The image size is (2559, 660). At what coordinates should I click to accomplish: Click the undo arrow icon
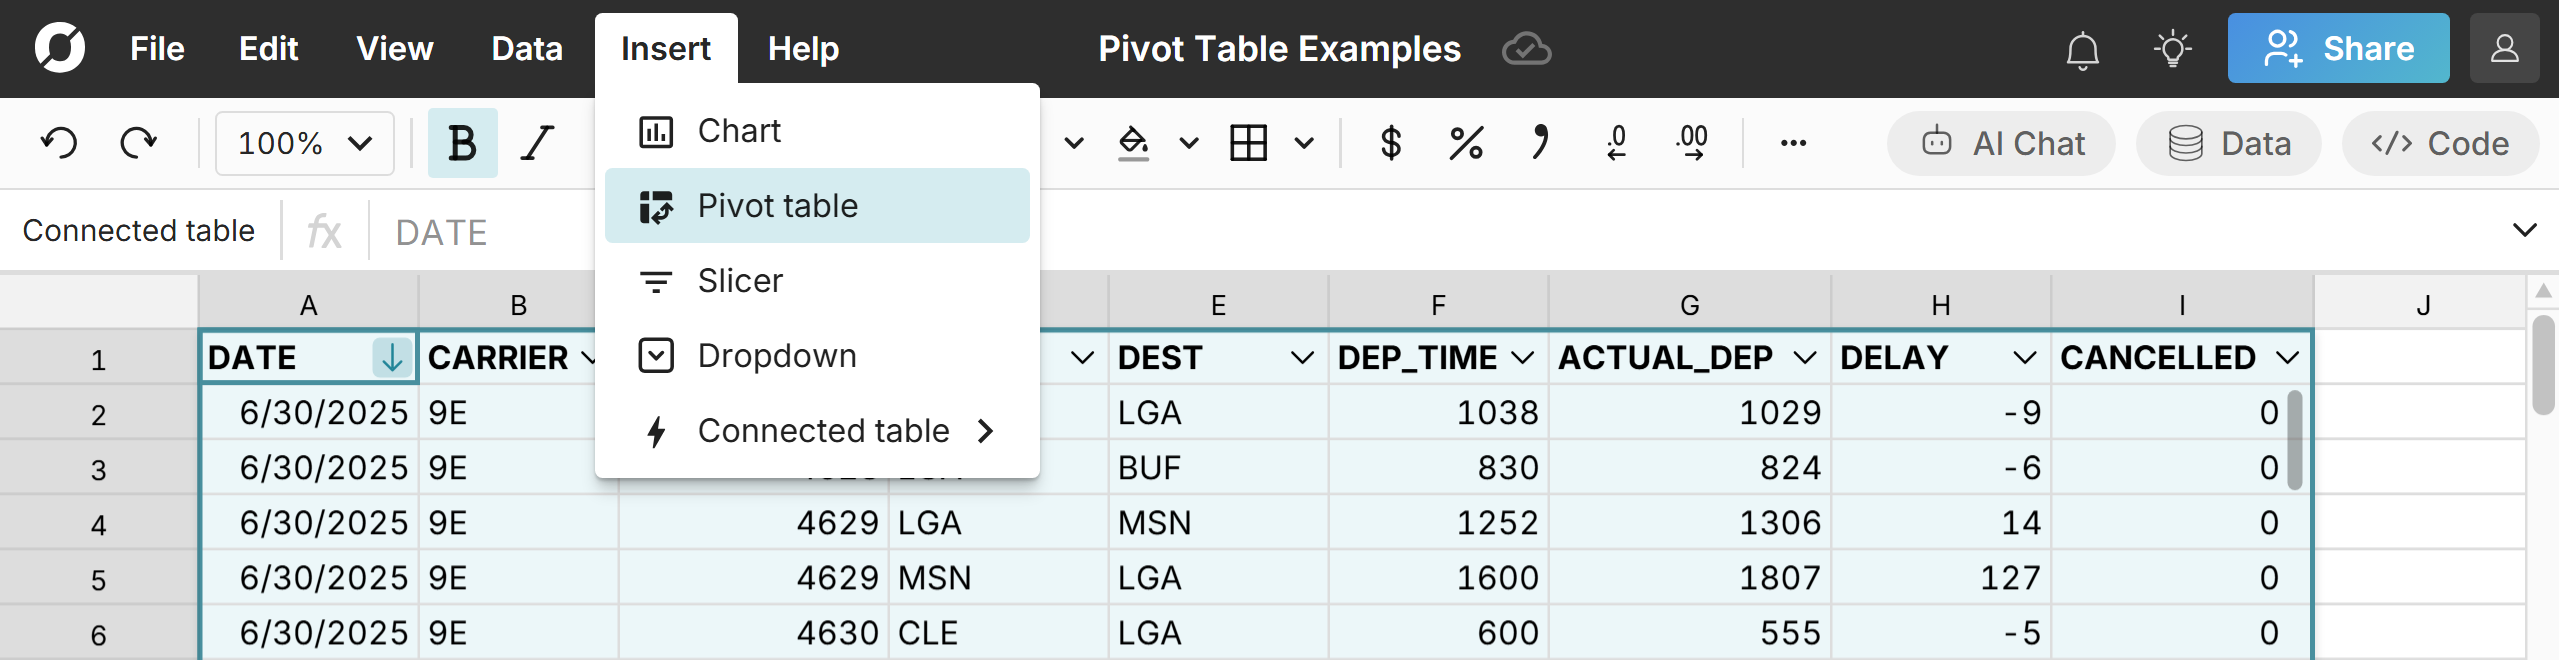point(59,143)
